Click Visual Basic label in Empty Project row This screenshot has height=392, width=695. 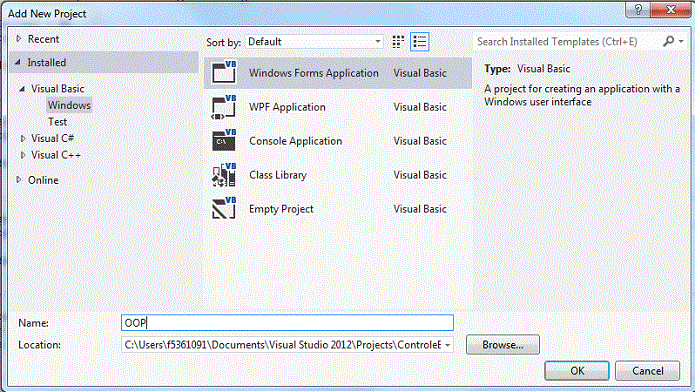pos(420,209)
